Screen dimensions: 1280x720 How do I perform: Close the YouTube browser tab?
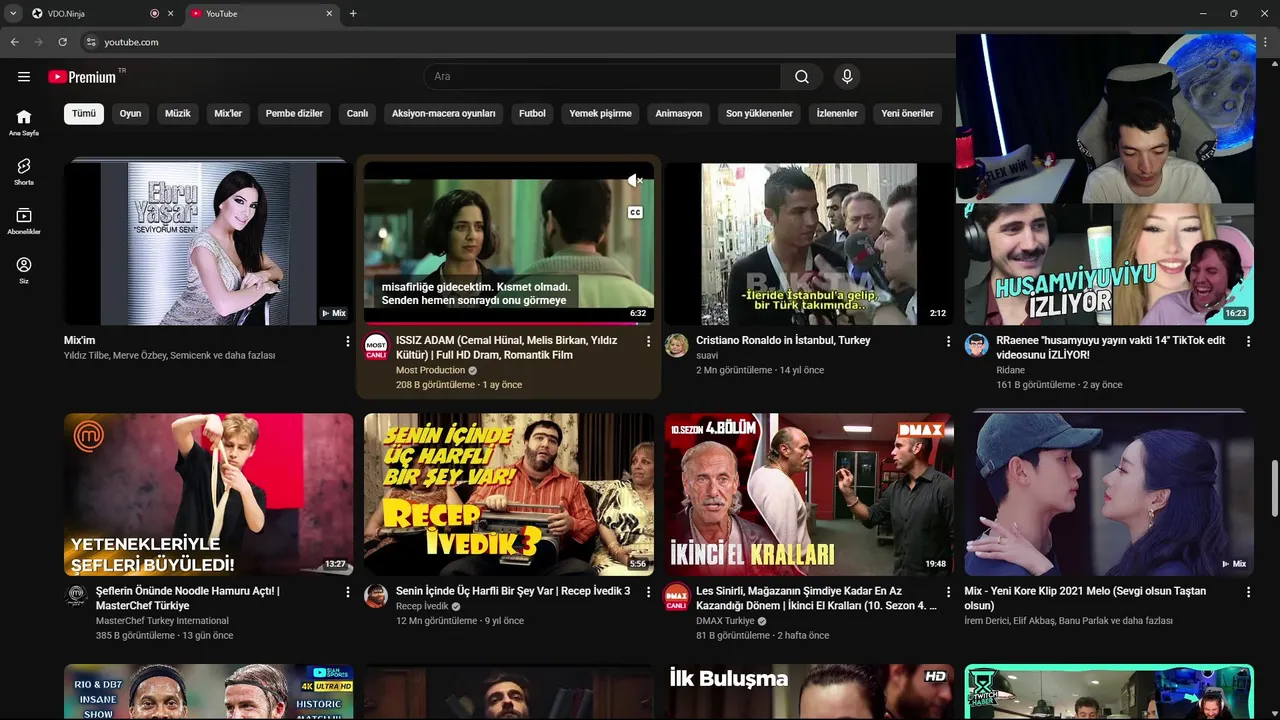329,14
